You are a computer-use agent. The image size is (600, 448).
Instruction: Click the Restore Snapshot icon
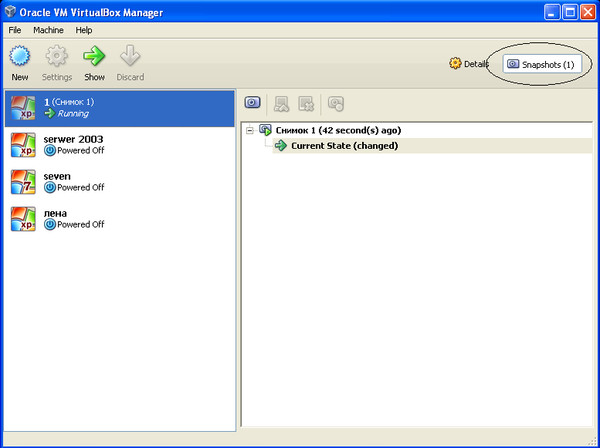pyautogui.click(x=281, y=104)
